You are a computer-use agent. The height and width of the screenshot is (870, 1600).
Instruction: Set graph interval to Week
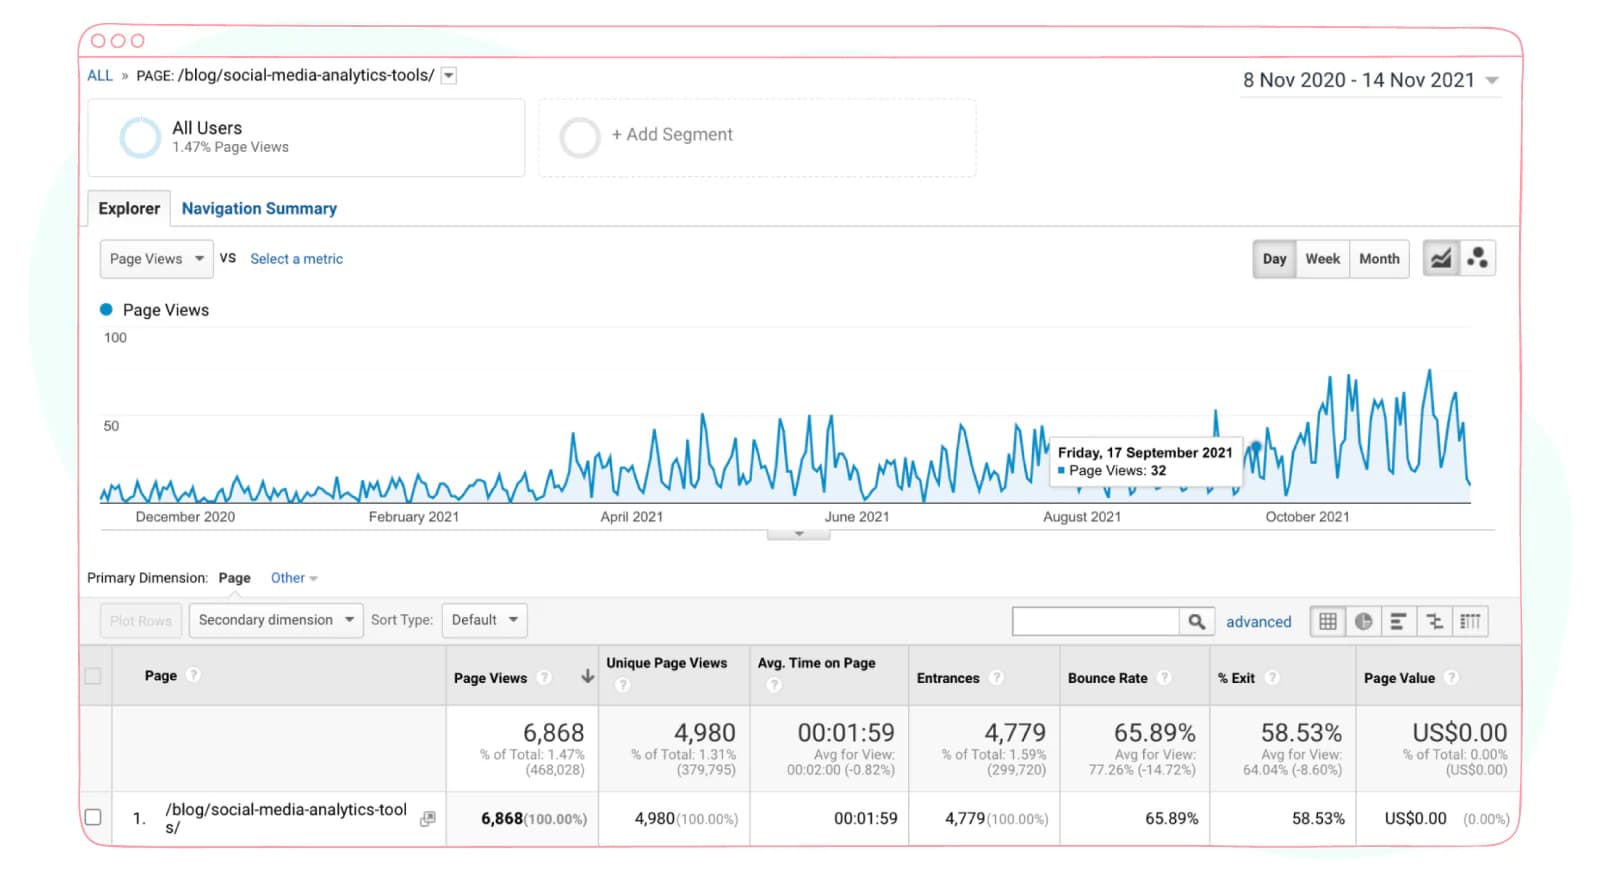click(x=1322, y=259)
